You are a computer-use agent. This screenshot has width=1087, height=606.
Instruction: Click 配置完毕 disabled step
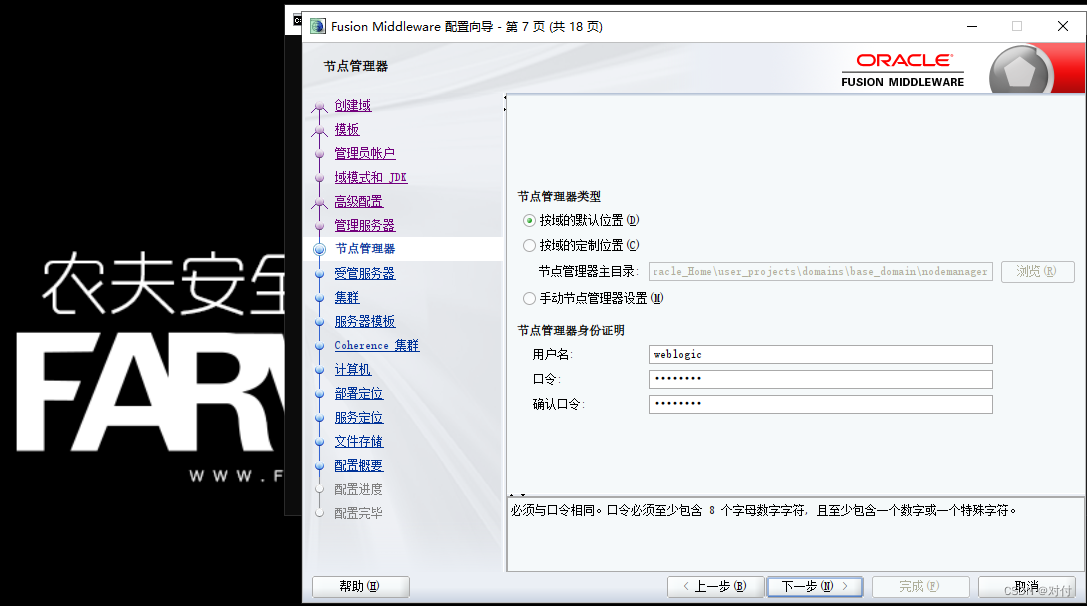point(358,514)
